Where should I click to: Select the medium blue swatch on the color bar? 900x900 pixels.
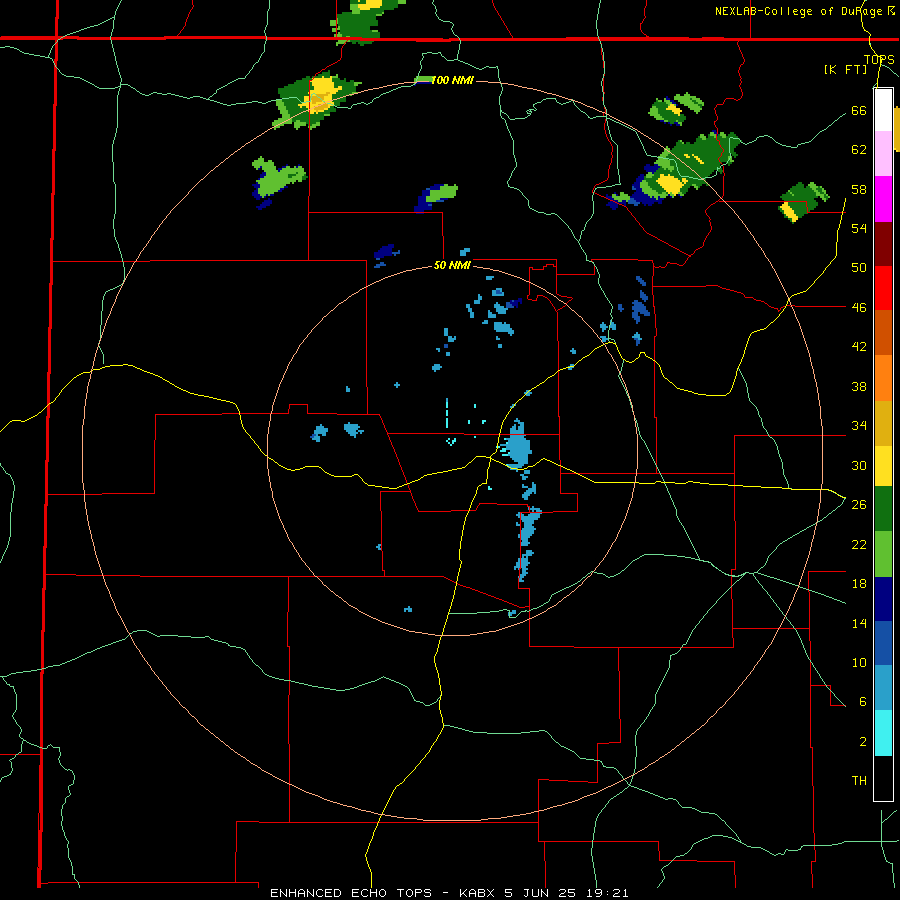tap(883, 643)
